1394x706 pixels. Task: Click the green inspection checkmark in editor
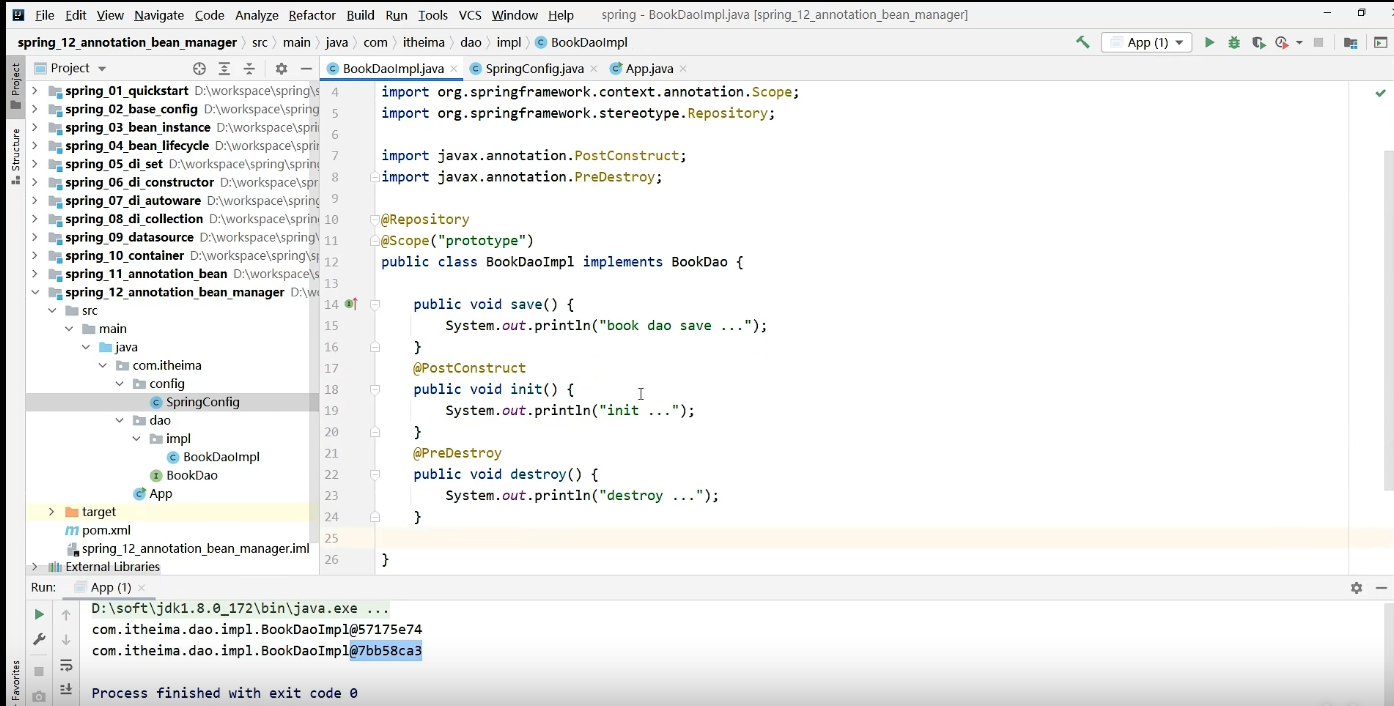(x=1381, y=93)
